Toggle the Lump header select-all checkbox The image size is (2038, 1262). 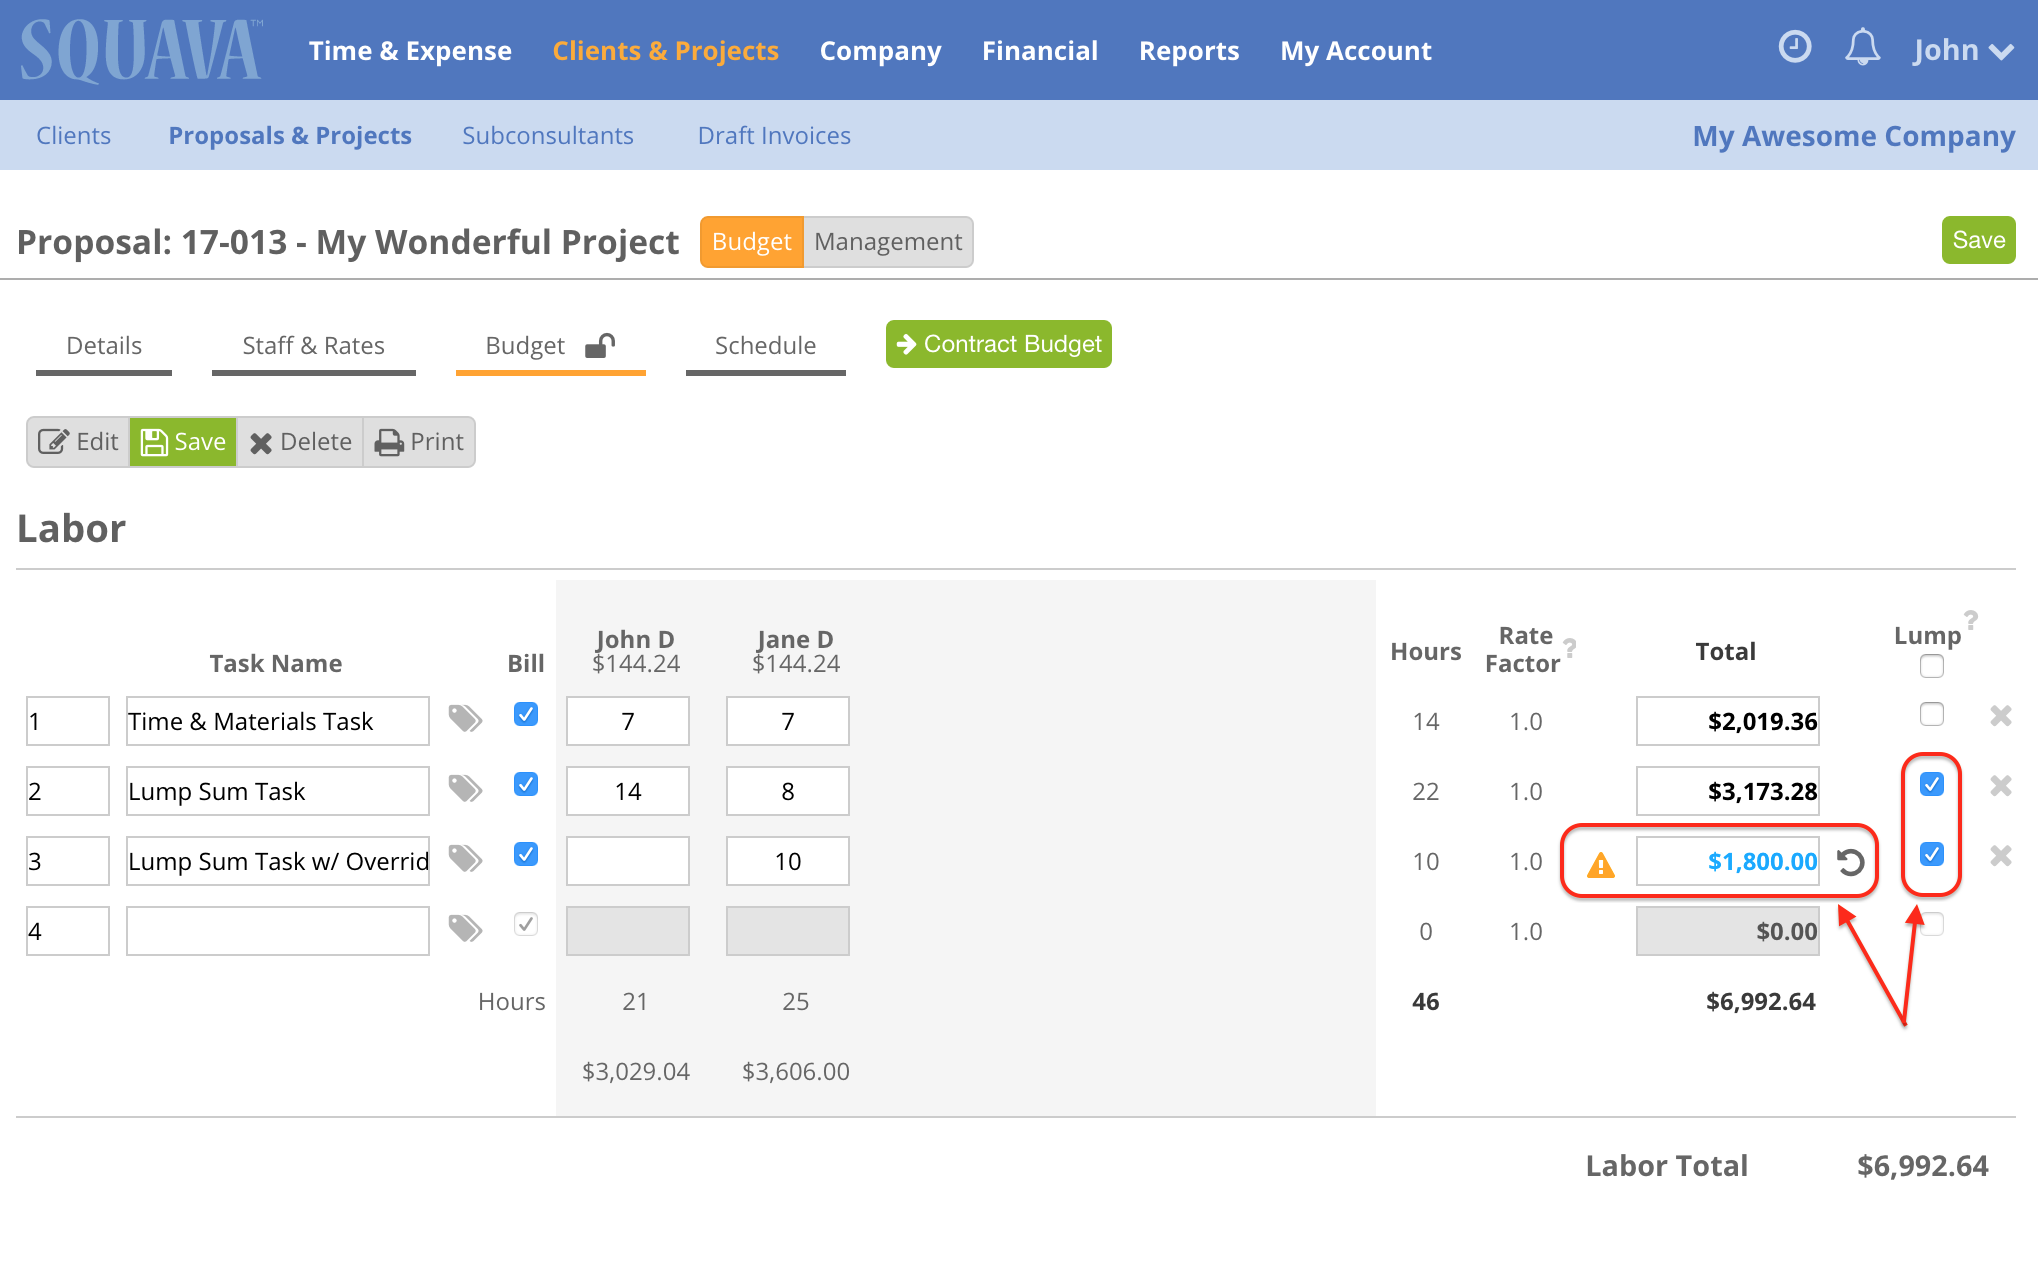[x=1932, y=666]
